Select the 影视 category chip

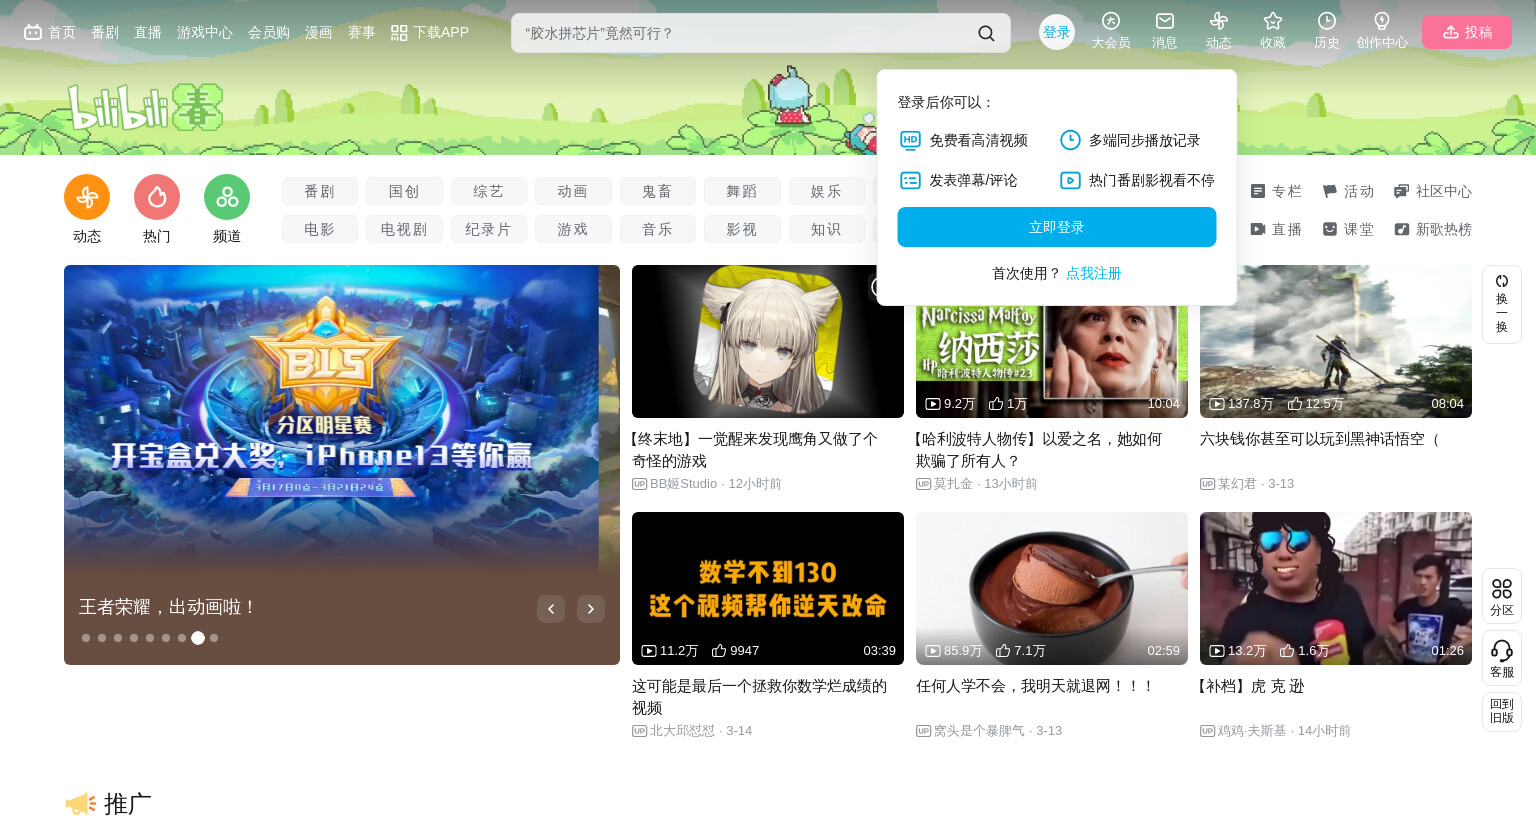[742, 229]
